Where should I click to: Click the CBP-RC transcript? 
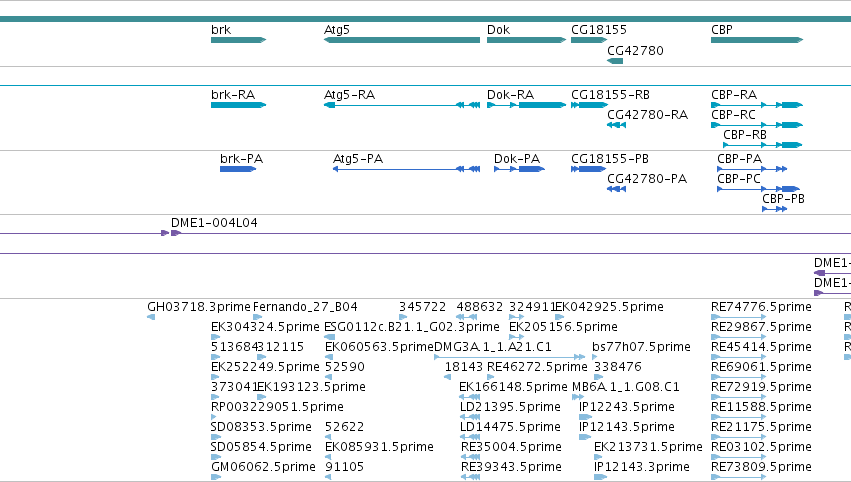[x=757, y=125]
